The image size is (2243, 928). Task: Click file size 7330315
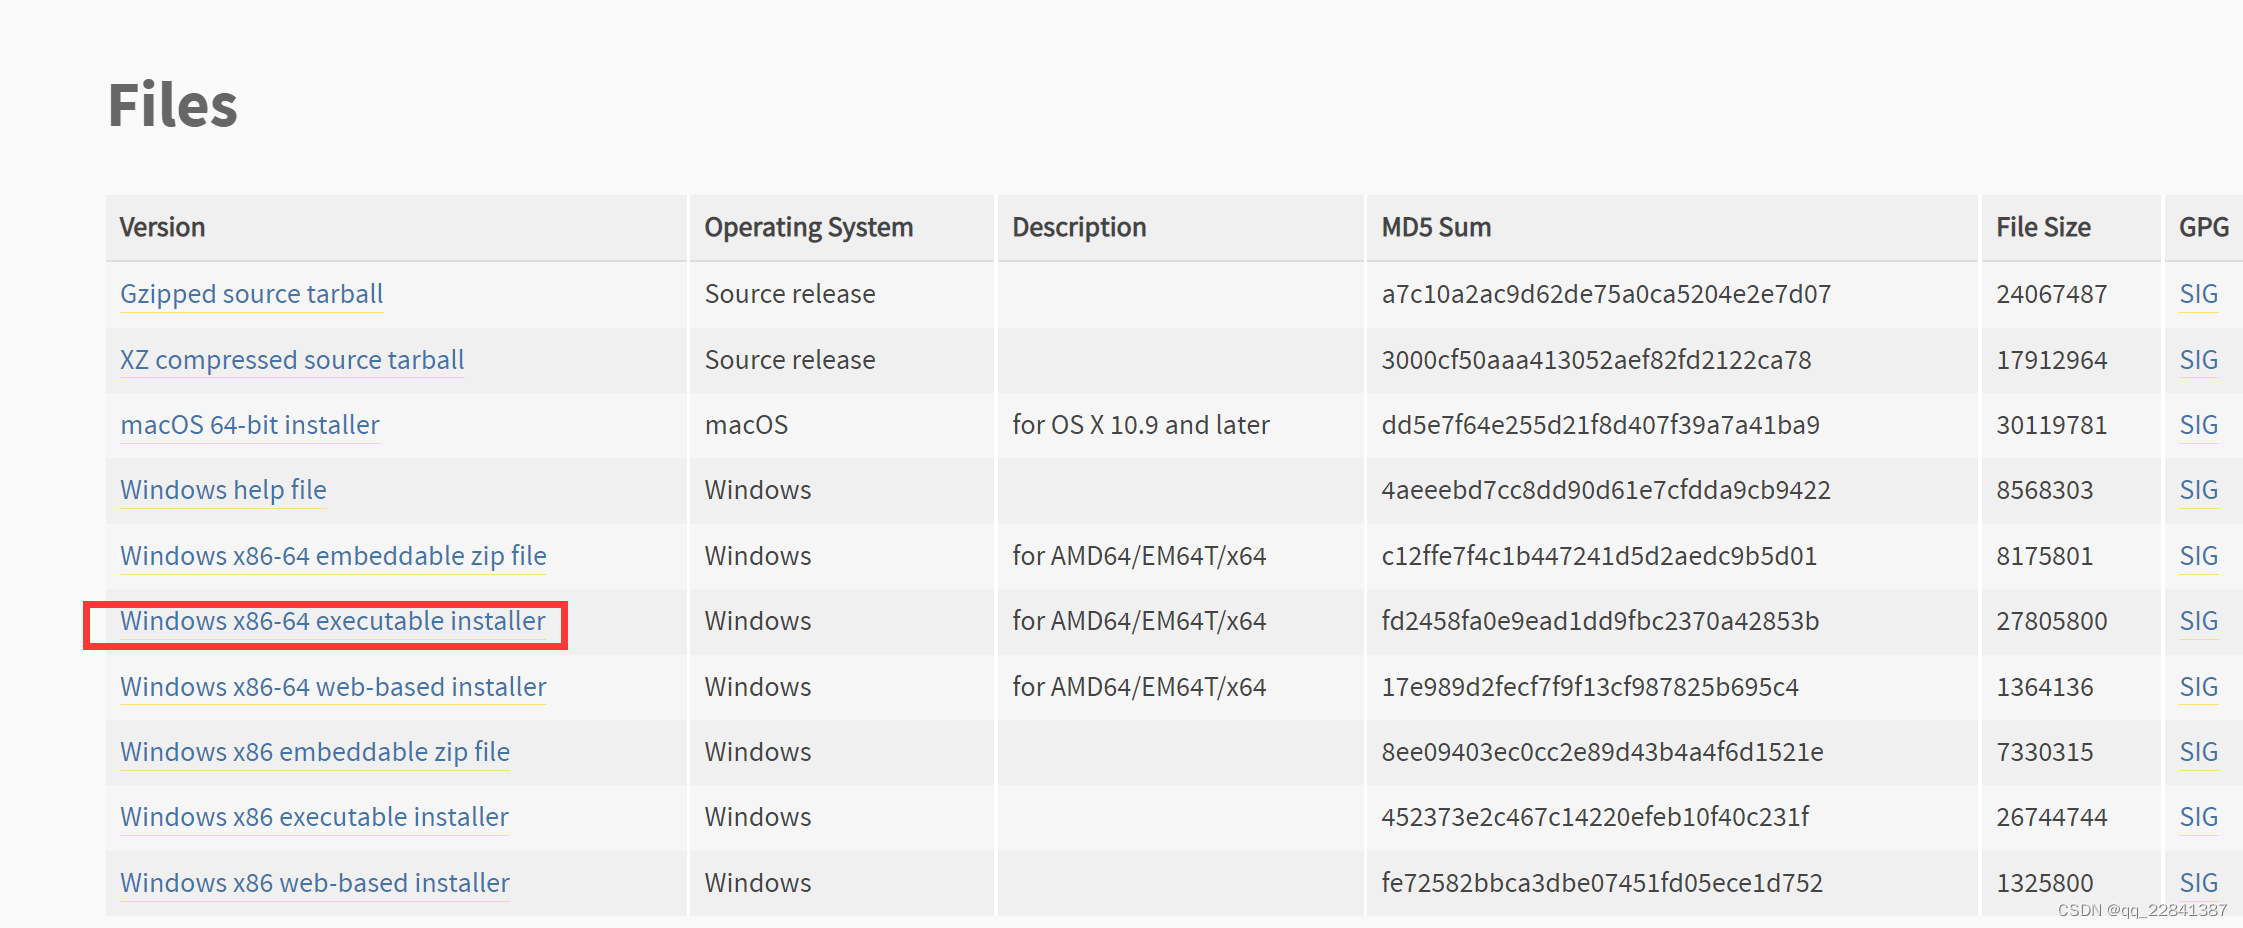tap(2044, 752)
